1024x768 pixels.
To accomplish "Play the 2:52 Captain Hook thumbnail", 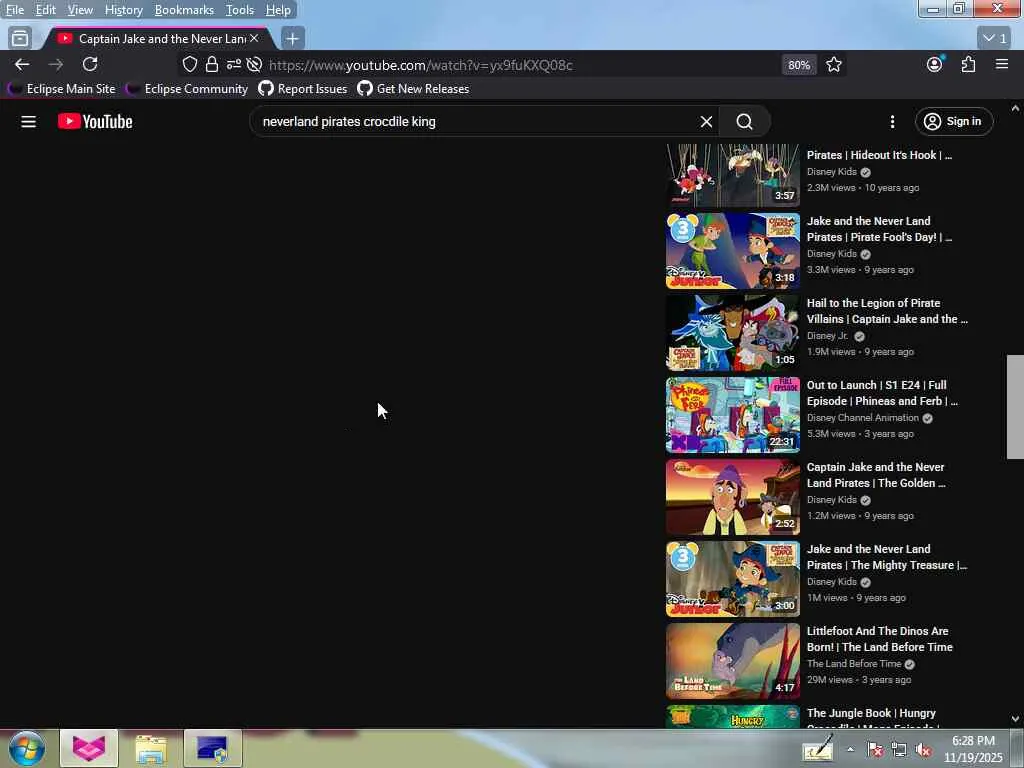I will [733, 496].
